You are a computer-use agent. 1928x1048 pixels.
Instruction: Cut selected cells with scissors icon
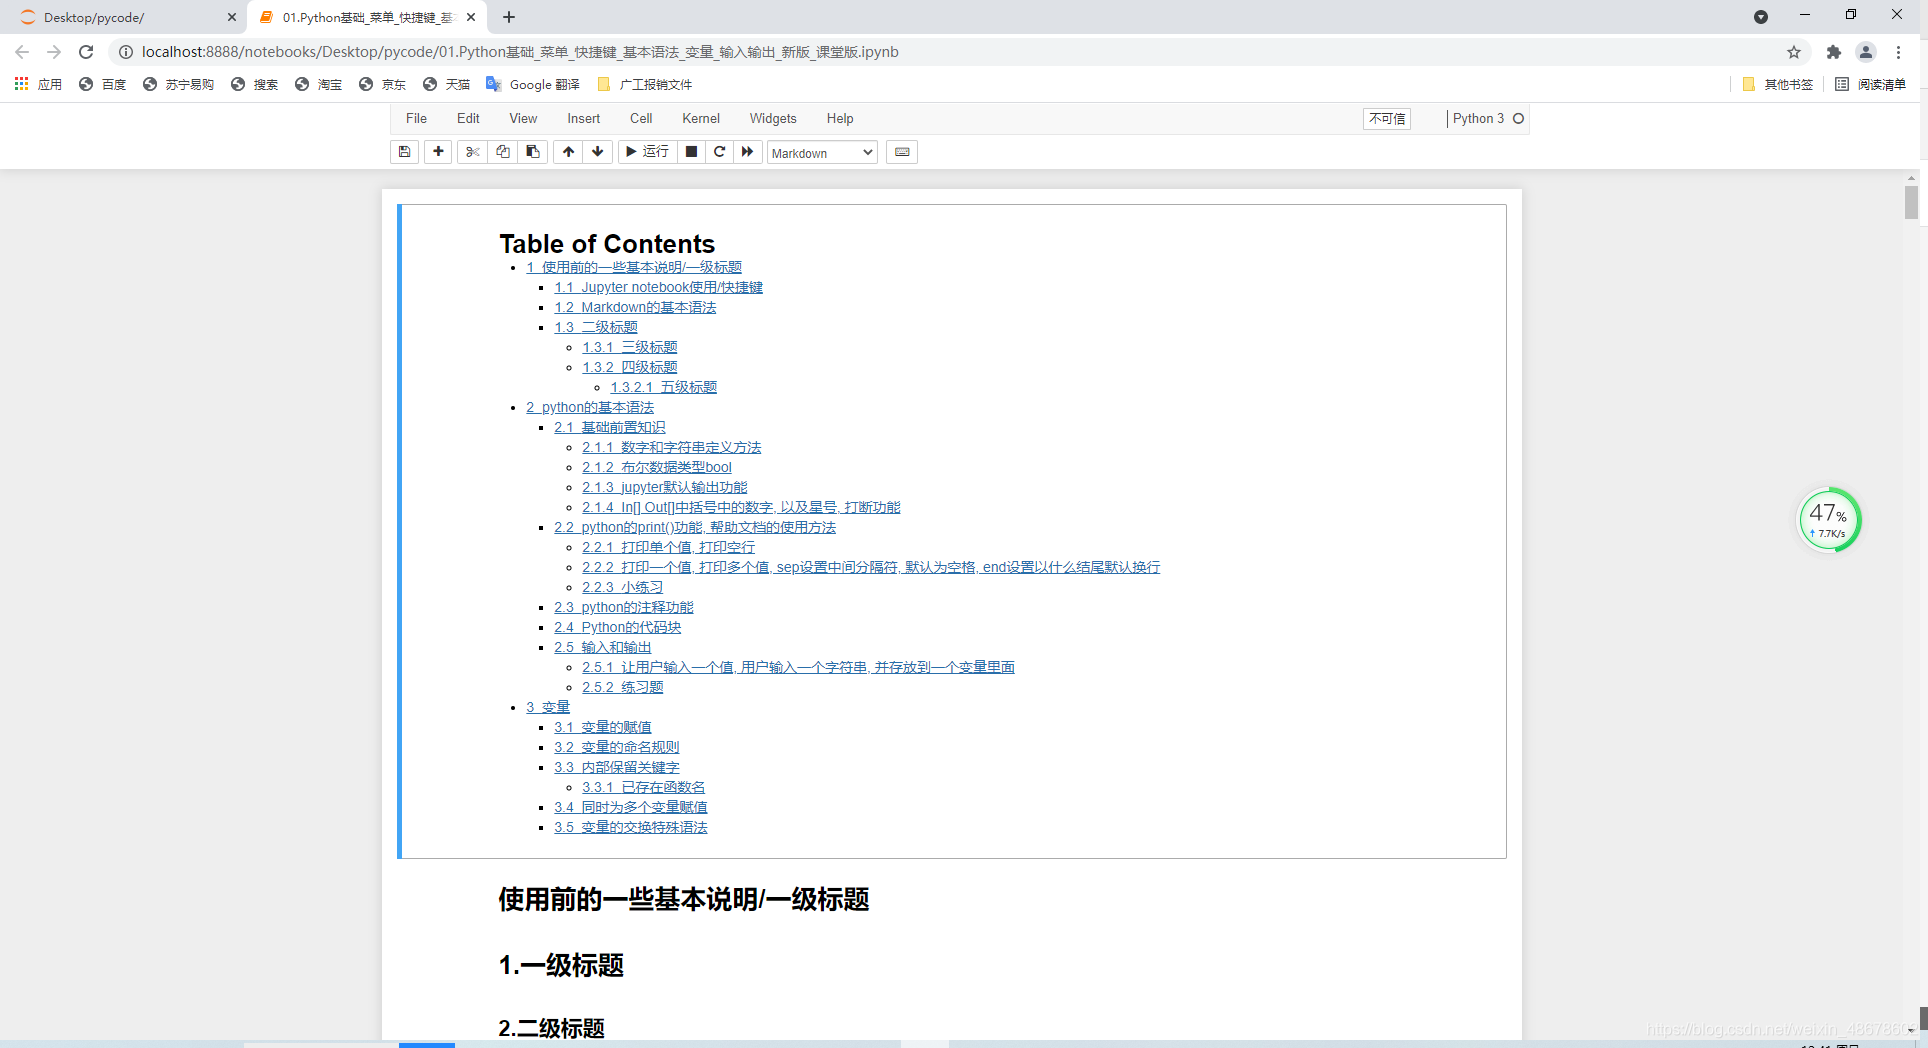coord(473,152)
